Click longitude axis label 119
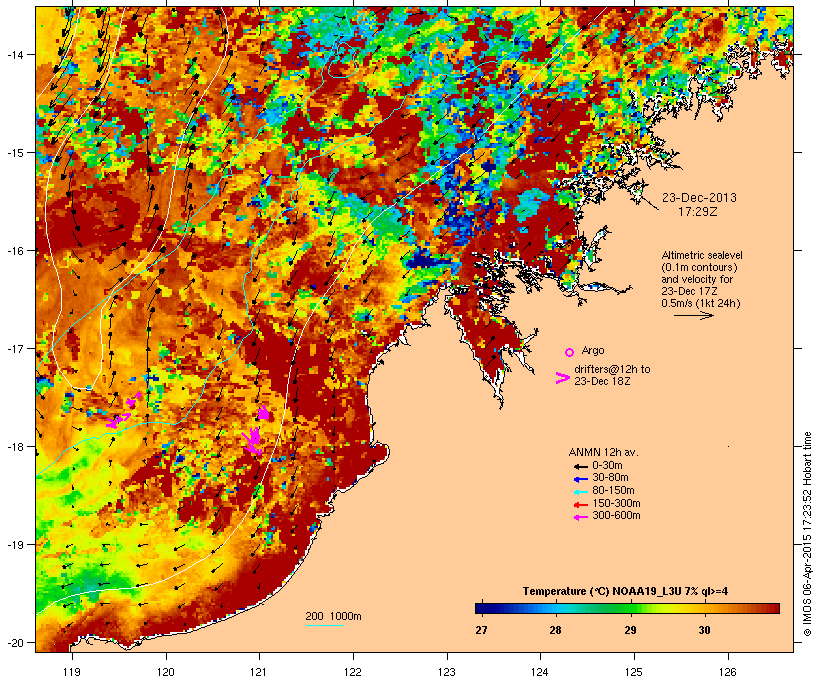Viewport: 820px width, 680px height. 72,672
